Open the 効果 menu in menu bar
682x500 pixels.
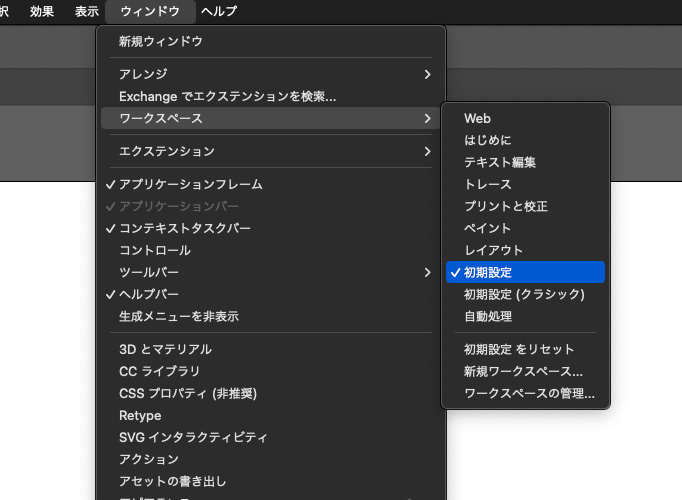(x=42, y=12)
